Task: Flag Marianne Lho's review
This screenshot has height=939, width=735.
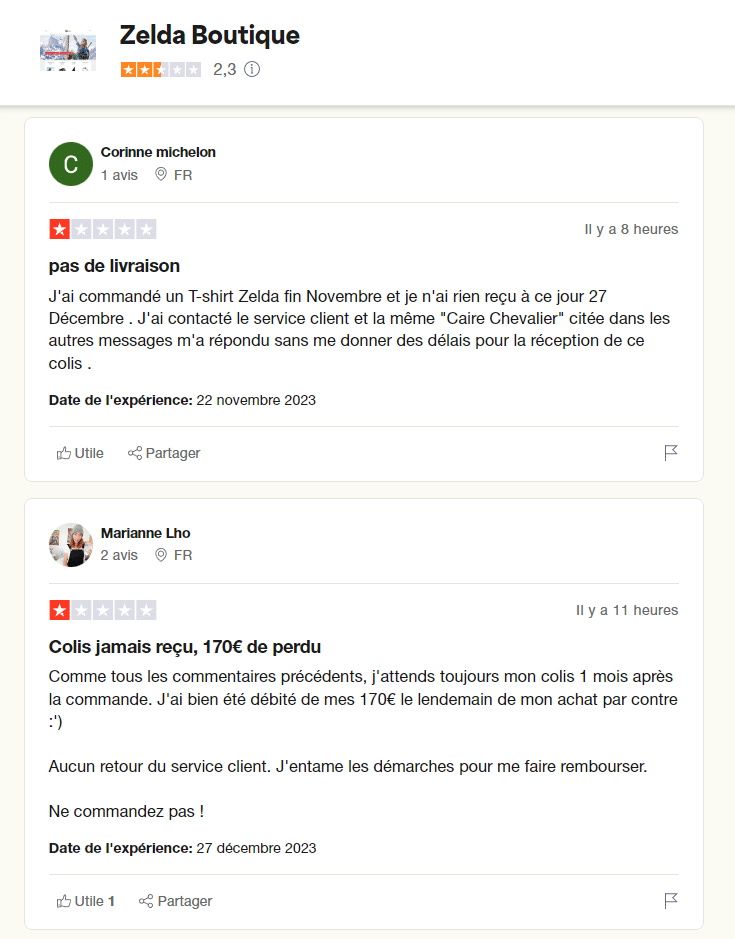Action: point(671,901)
